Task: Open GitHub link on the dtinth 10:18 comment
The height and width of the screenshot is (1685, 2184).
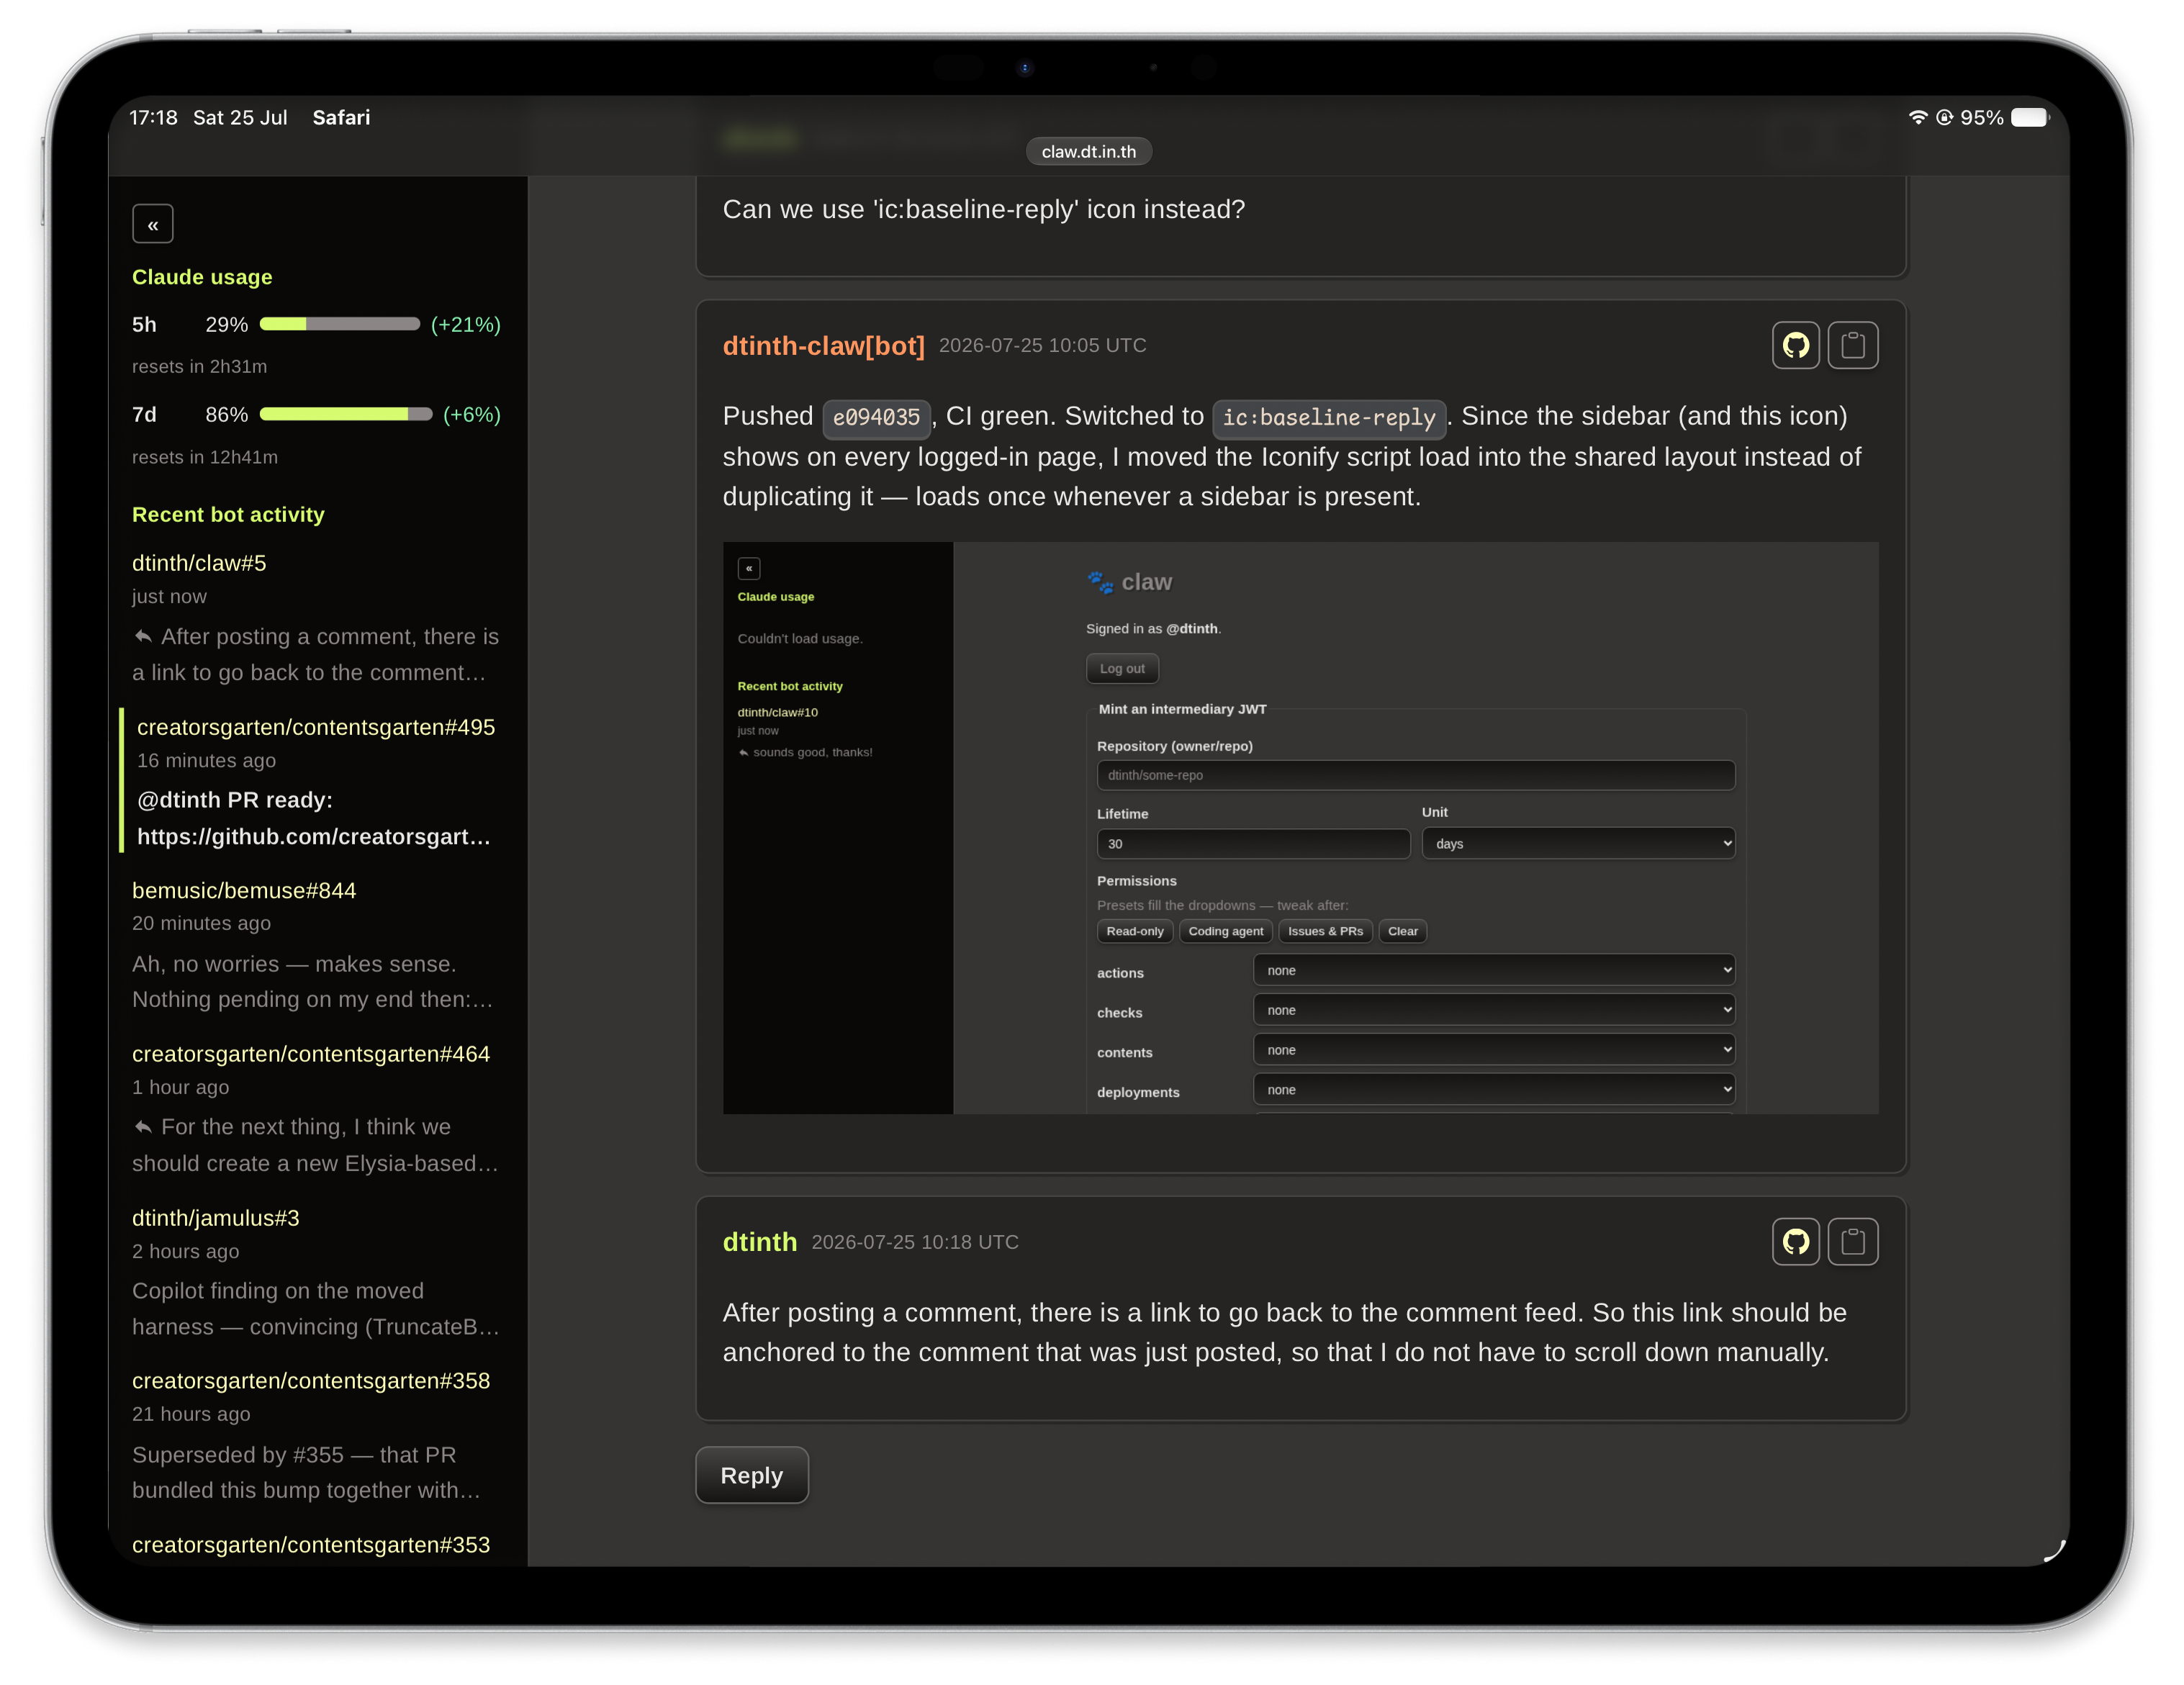Action: (x=1795, y=1241)
